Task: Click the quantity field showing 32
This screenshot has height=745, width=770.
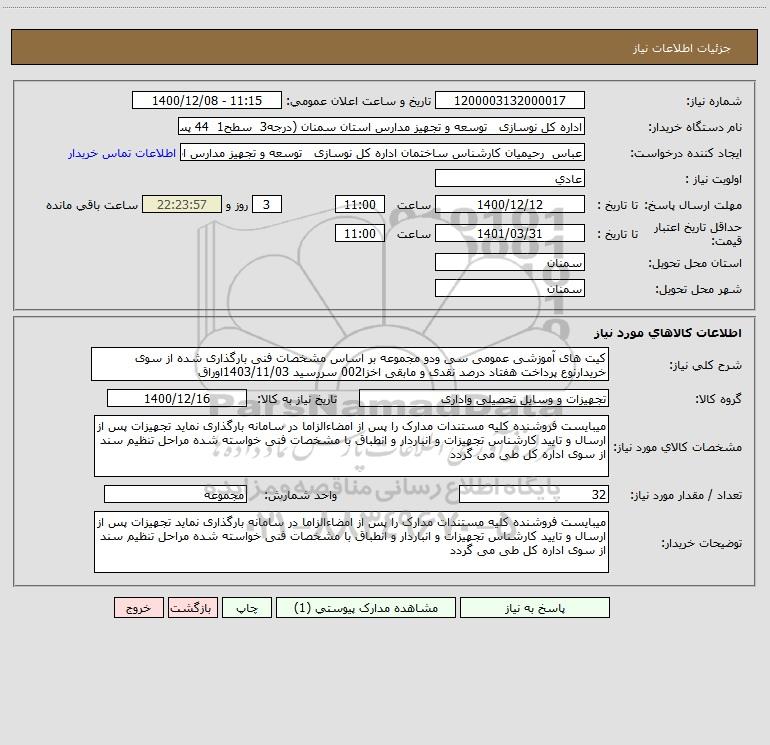Action: pyautogui.click(x=534, y=494)
